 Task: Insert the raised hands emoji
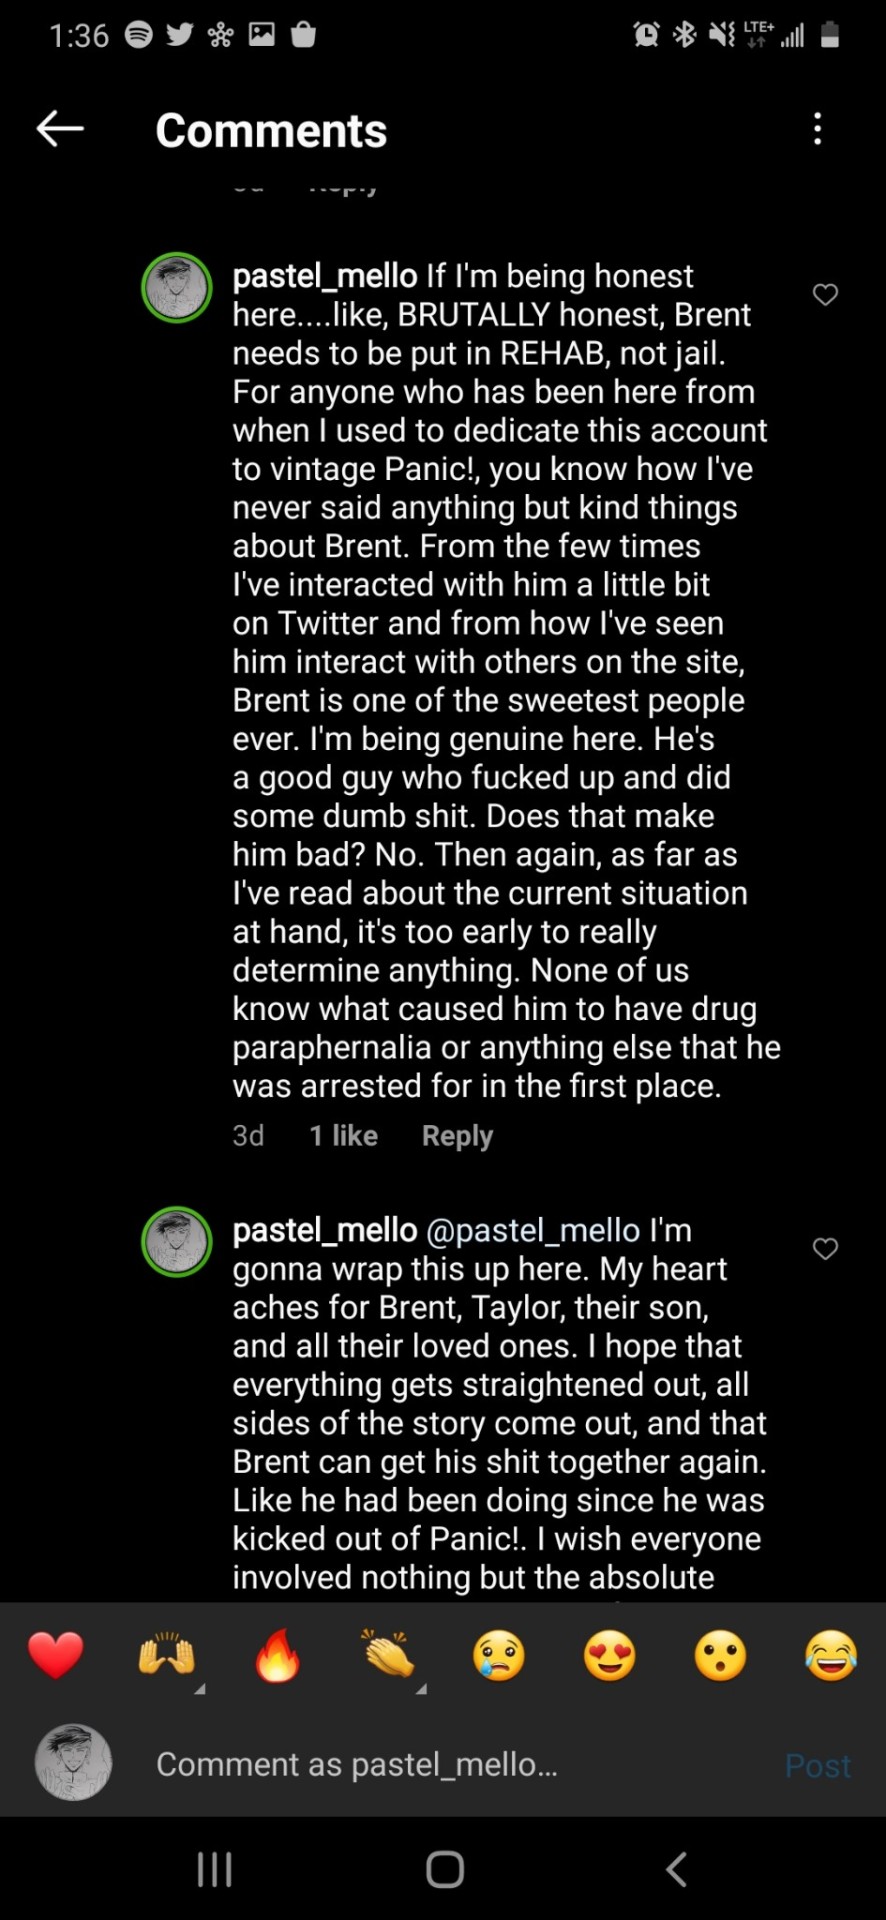click(166, 1655)
